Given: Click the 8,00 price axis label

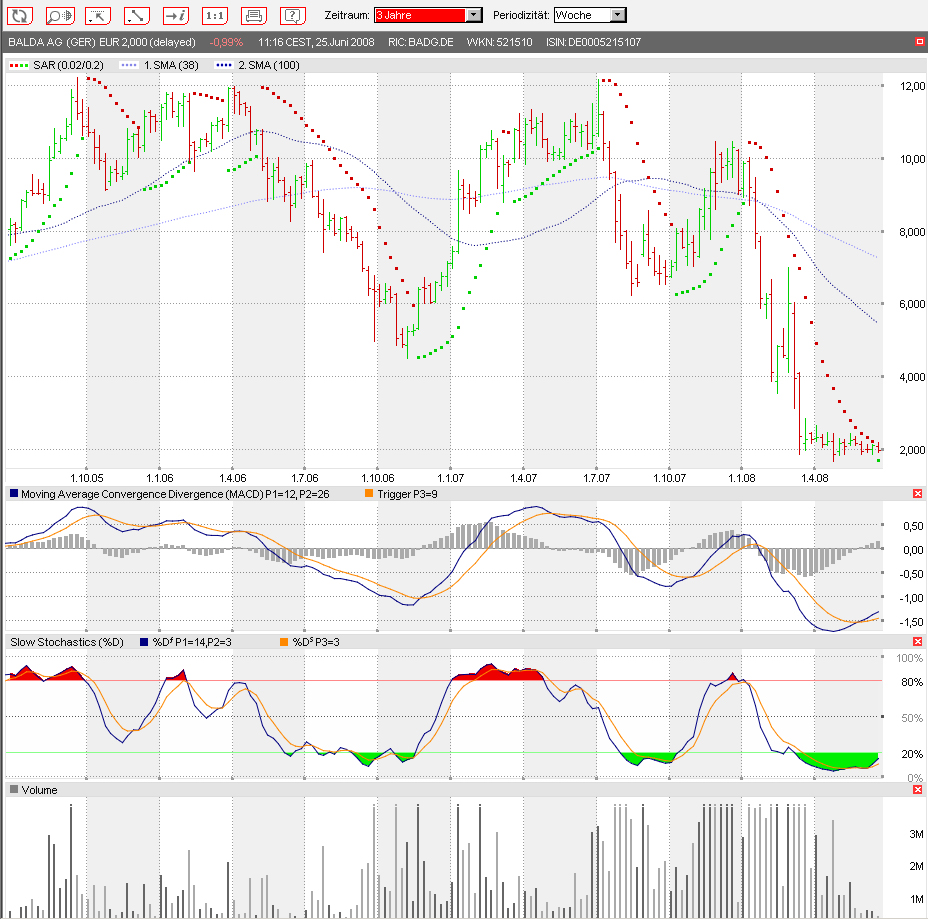Looking at the screenshot, I should click(x=912, y=232).
